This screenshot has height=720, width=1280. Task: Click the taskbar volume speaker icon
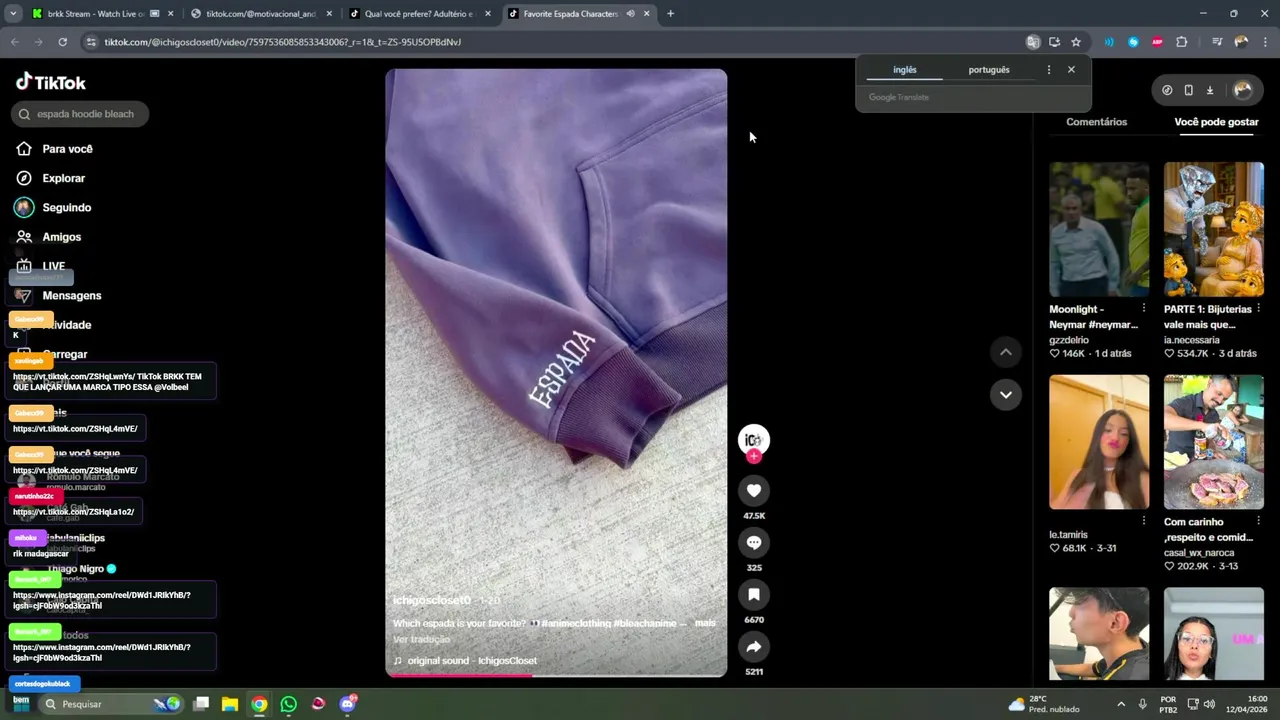click(x=1209, y=704)
